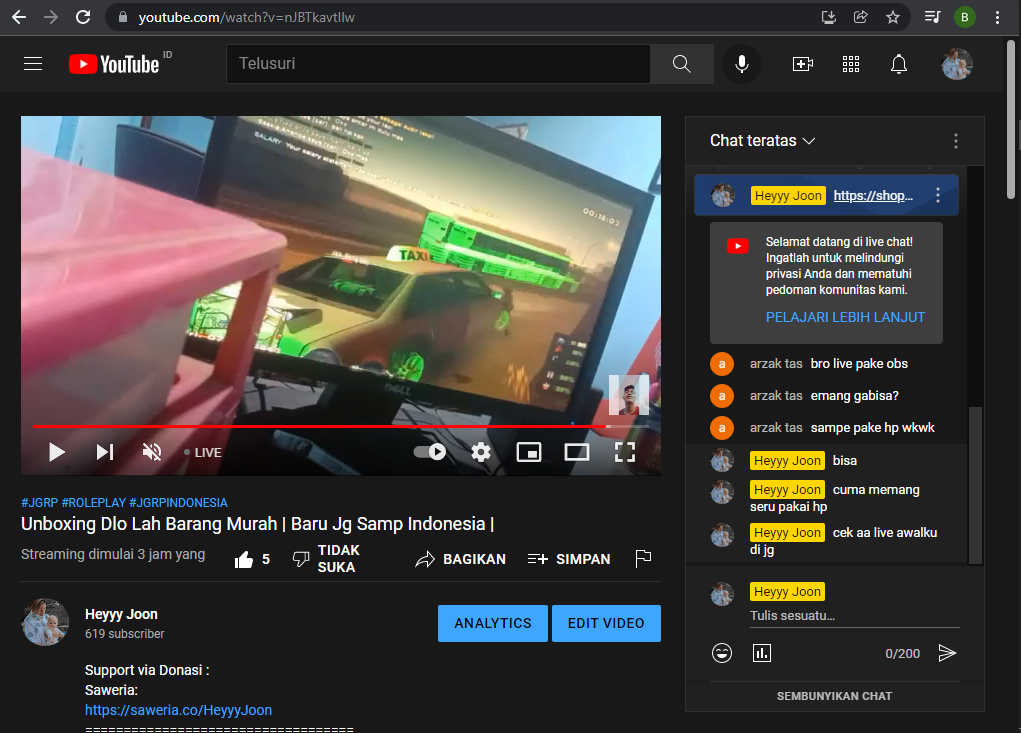This screenshot has height=733, width=1021.
Task: Click the ANALYTICS button
Action: click(x=493, y=624)
